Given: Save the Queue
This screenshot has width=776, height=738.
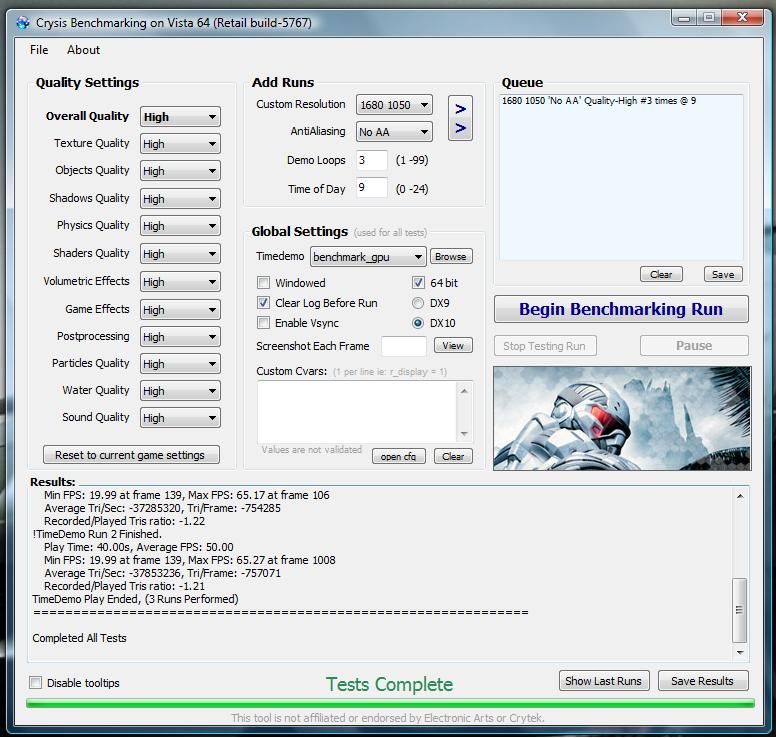Looking at the screenshot, I should pyautogui.click(x=723, y=274).
